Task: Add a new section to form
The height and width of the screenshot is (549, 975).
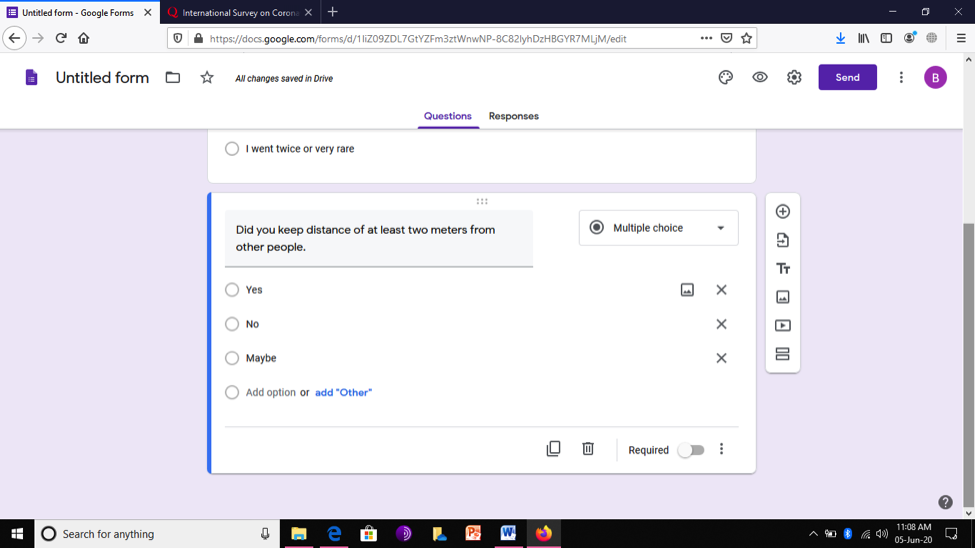Action: pos(782,354)
